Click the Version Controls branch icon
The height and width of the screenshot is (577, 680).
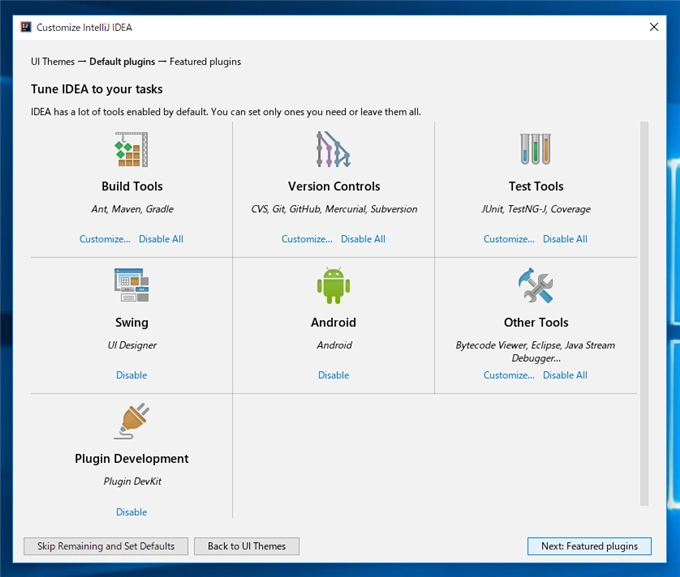pyautogui.click(x=333, y=149)
